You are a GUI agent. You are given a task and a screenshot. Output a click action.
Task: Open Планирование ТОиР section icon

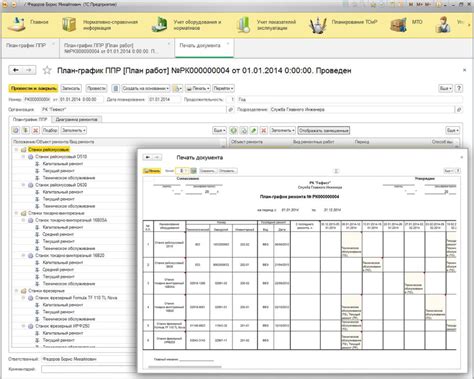tap(318, 25)
